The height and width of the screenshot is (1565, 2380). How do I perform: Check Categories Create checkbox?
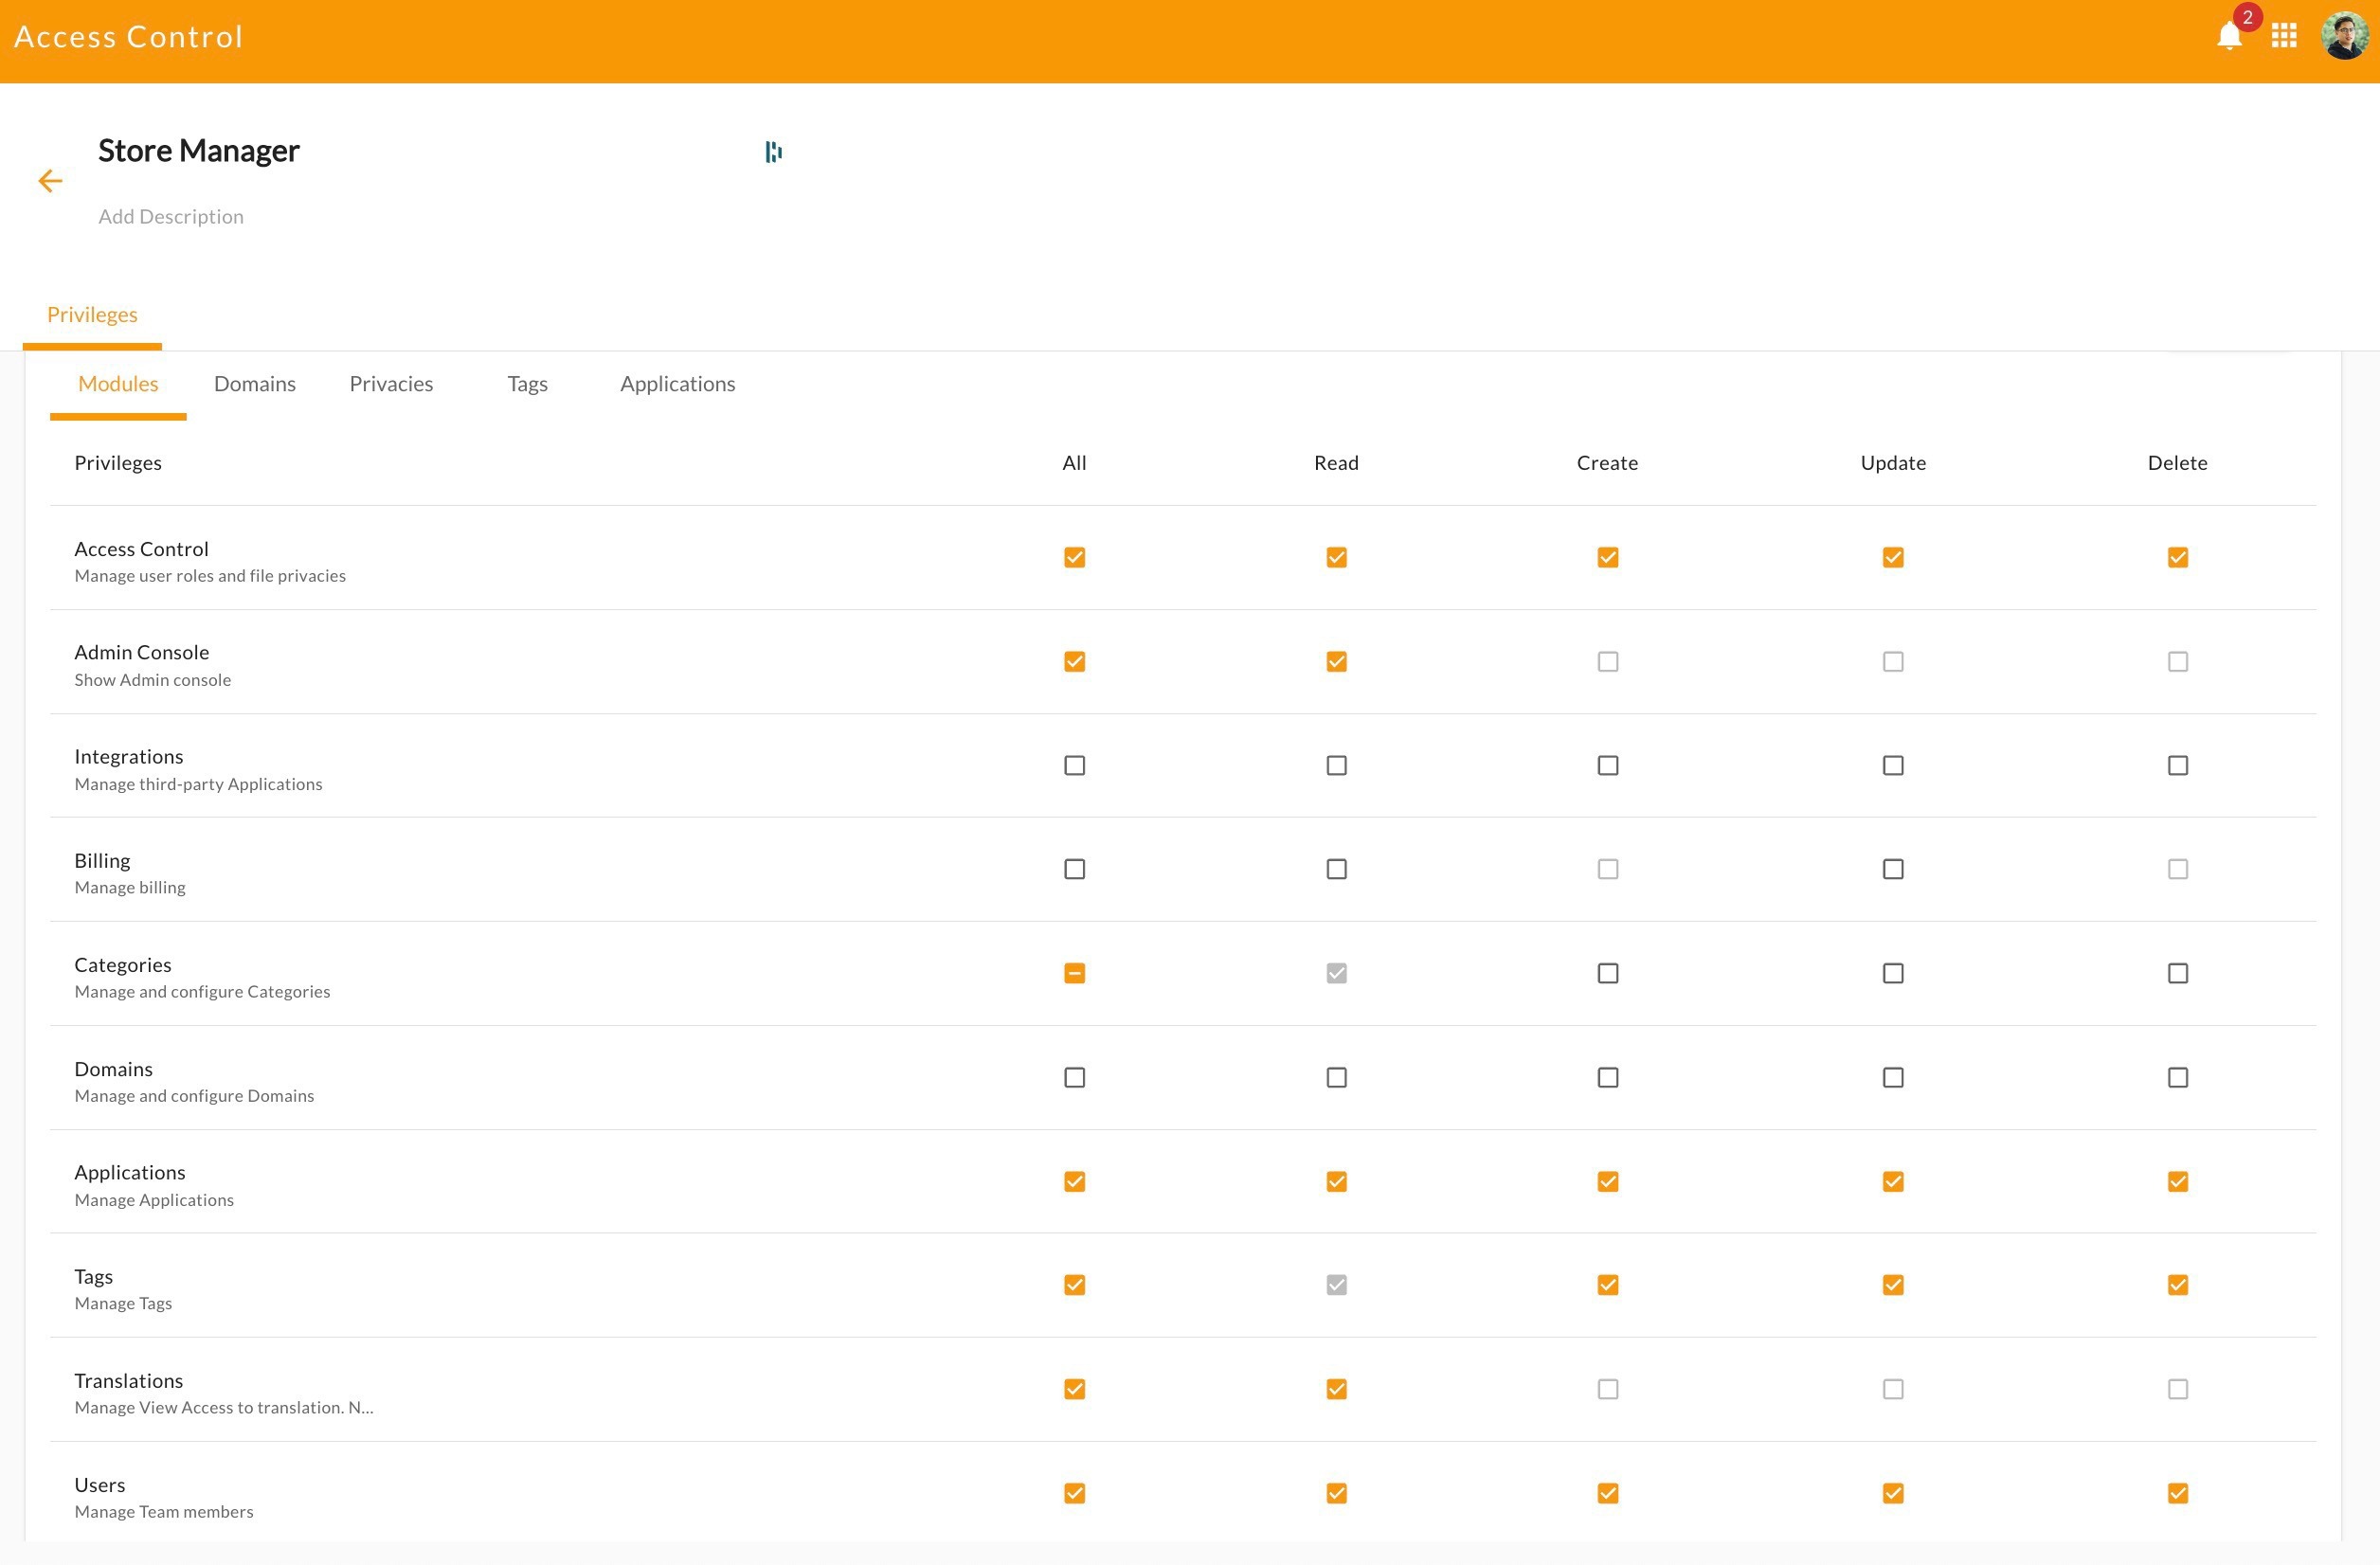coord(1607,973)
